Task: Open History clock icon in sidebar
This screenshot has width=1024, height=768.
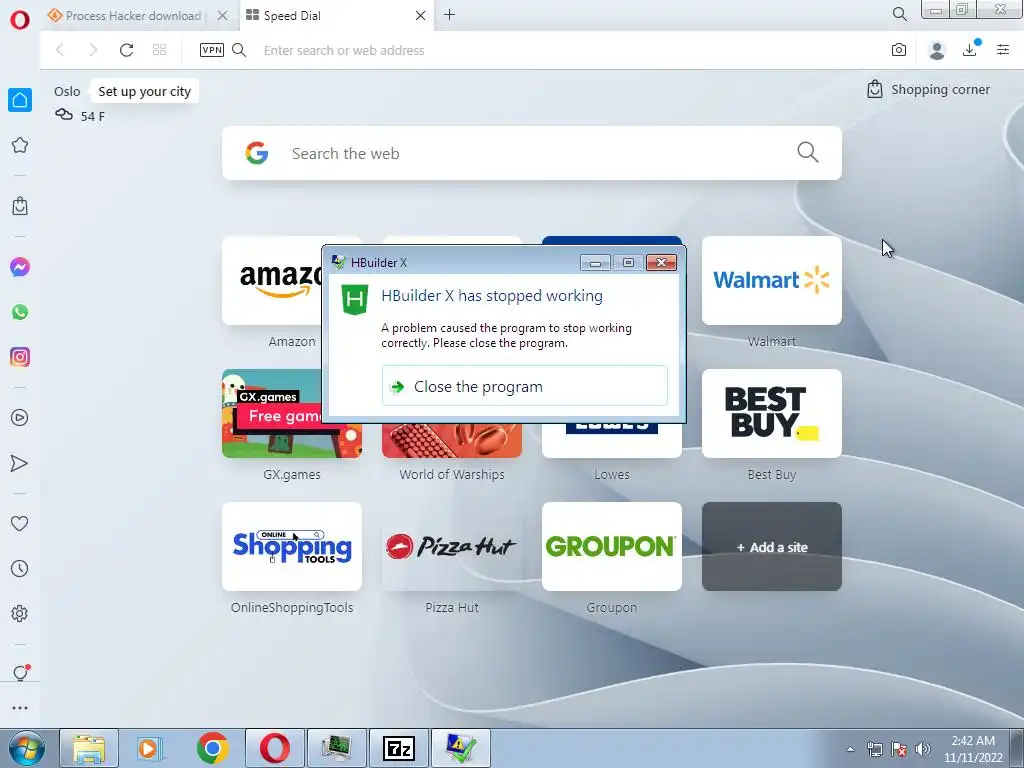Action: [20, 568]
